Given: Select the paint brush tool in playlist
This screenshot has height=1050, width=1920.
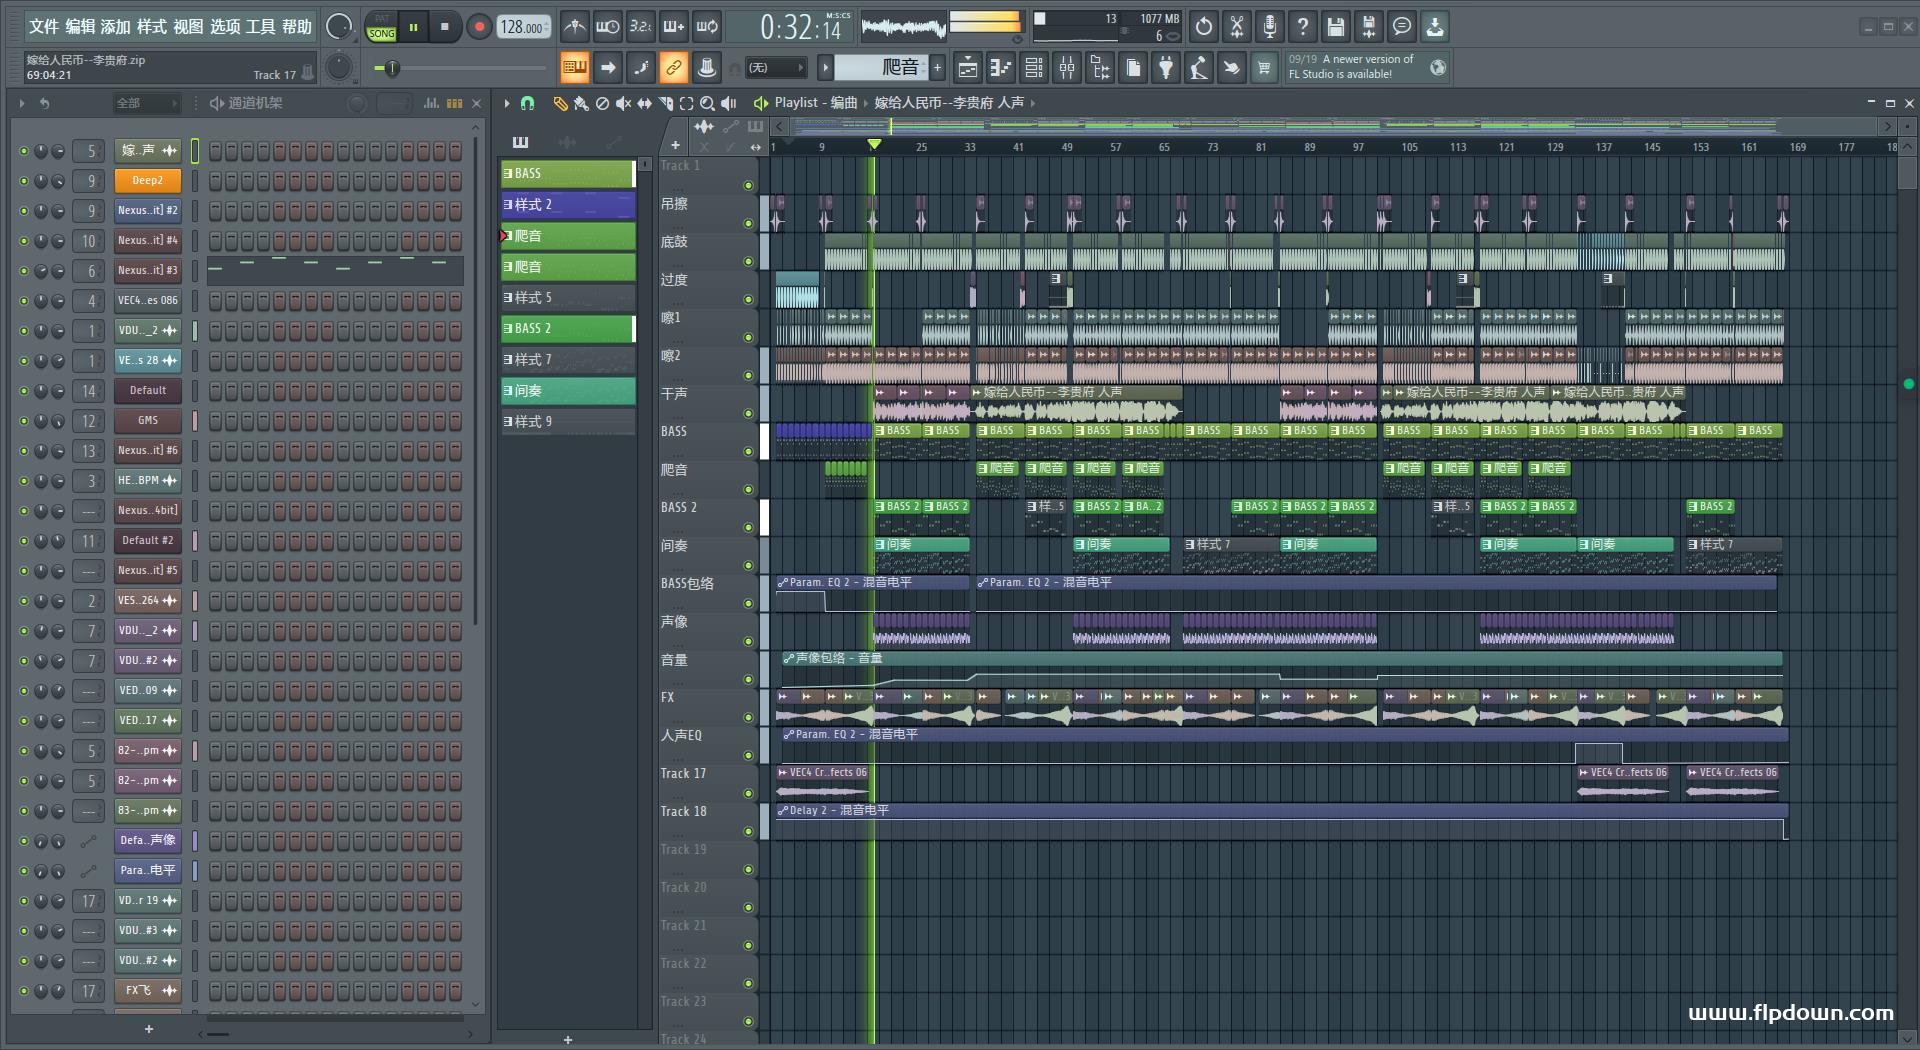Looking at the screenshot, I should [581, 103].
